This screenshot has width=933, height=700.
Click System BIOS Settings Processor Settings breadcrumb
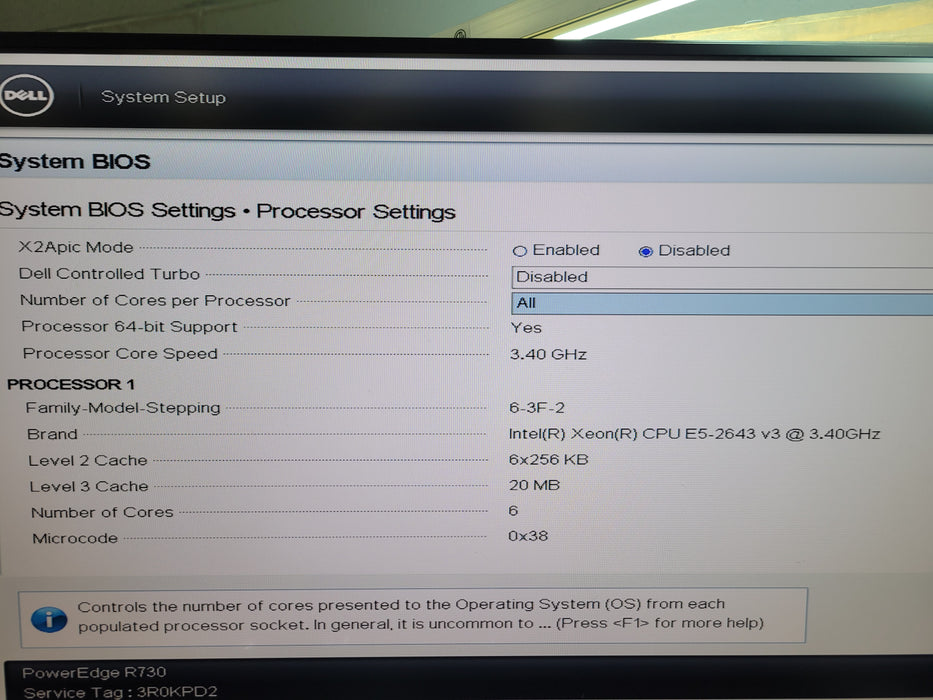click(x=227, y=211)
